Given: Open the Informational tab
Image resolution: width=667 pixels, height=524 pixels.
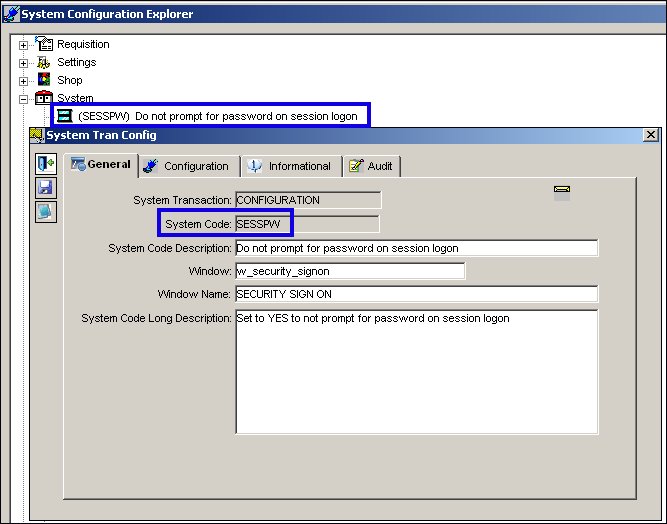Looking at the screenshot, I should click(x=292, y=166).
